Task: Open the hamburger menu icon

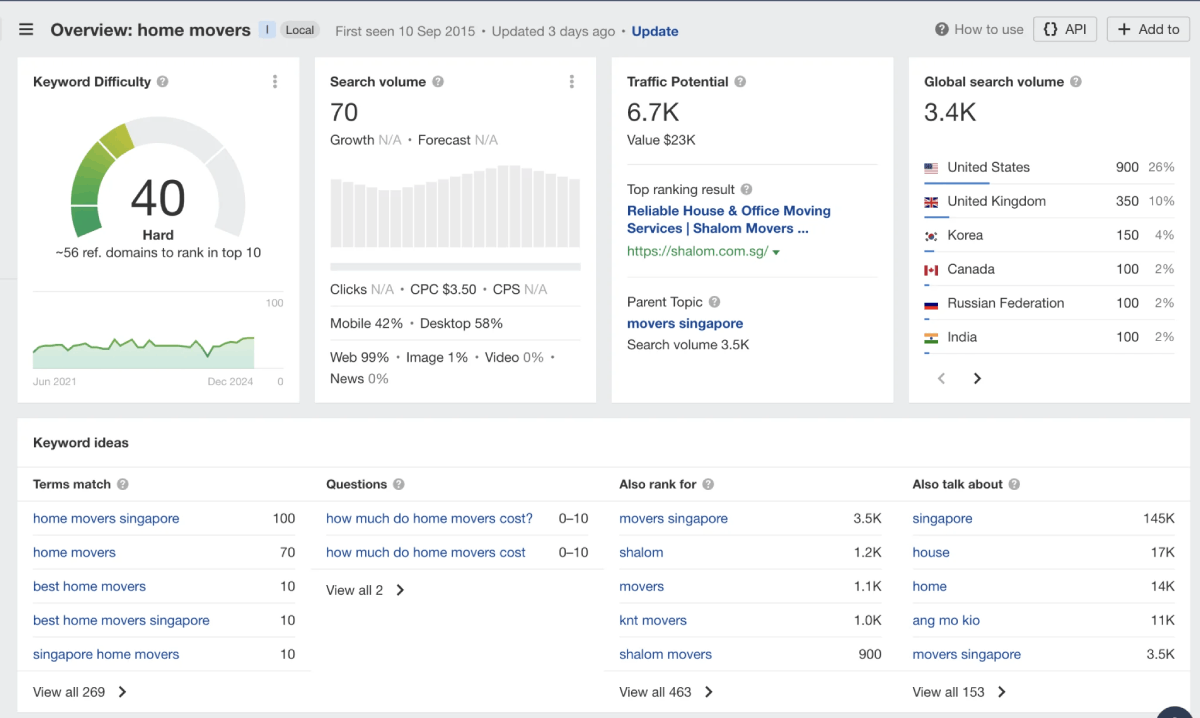Action: pos(26,30)
